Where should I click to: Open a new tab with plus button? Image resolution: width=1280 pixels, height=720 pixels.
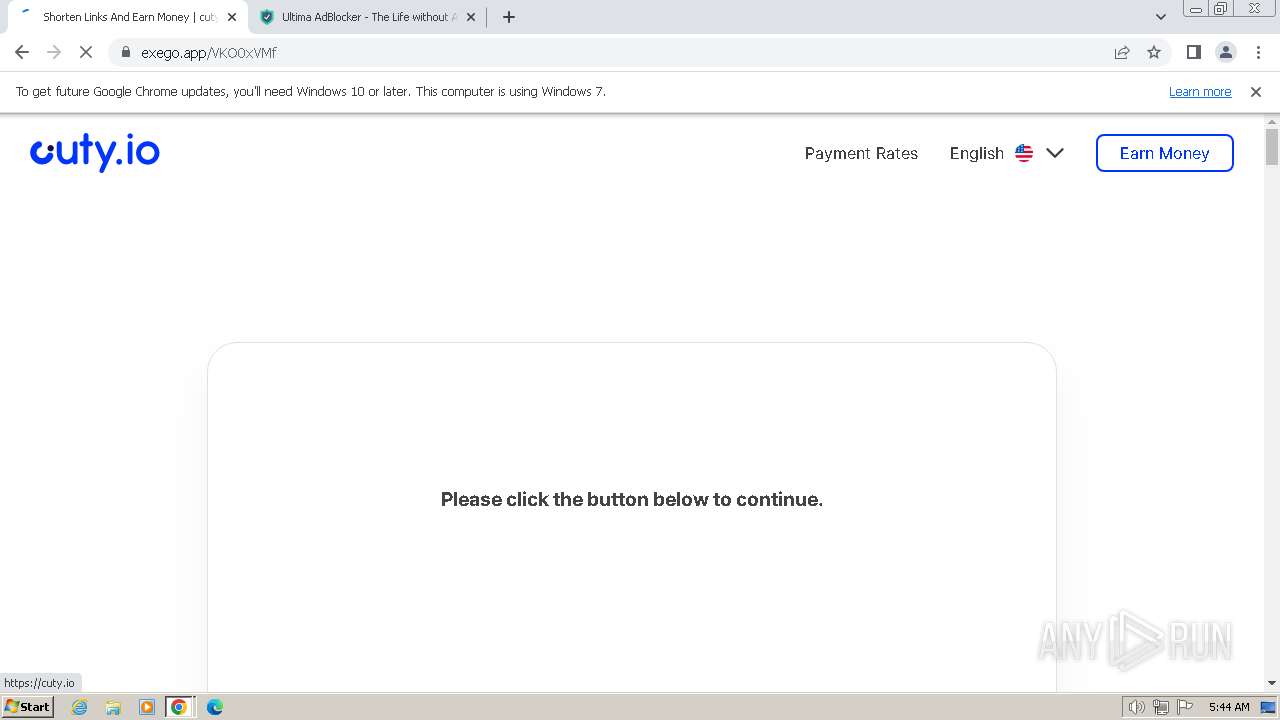tap(509, 17)
